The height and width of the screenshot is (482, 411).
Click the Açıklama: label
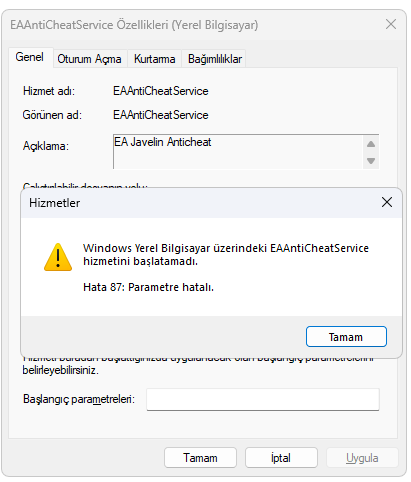coord(46,146)
